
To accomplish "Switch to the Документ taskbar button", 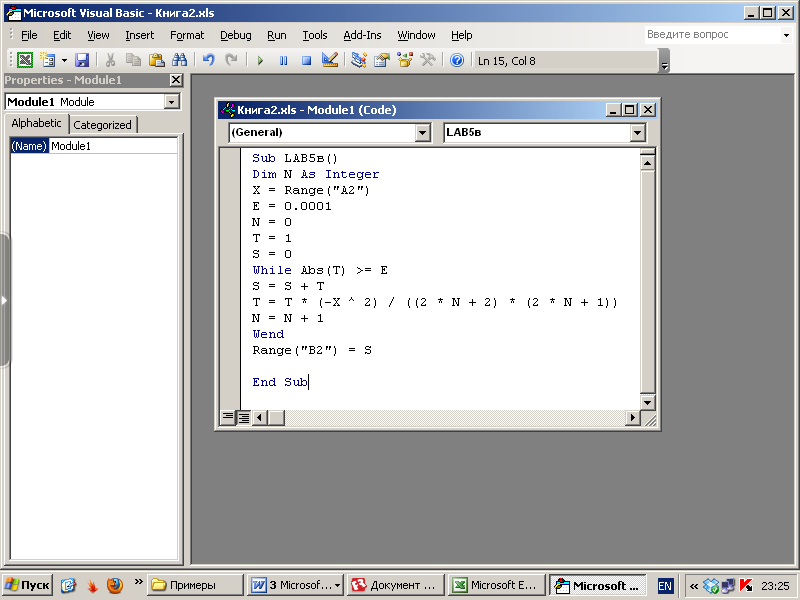I will 395,585.
